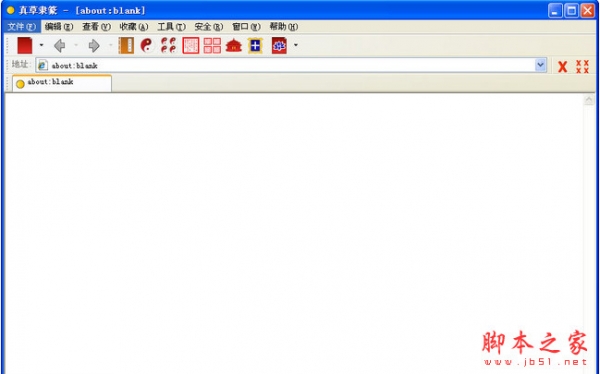Click the single yin-yang icon

pyautogui.click(x=147, y=46)
